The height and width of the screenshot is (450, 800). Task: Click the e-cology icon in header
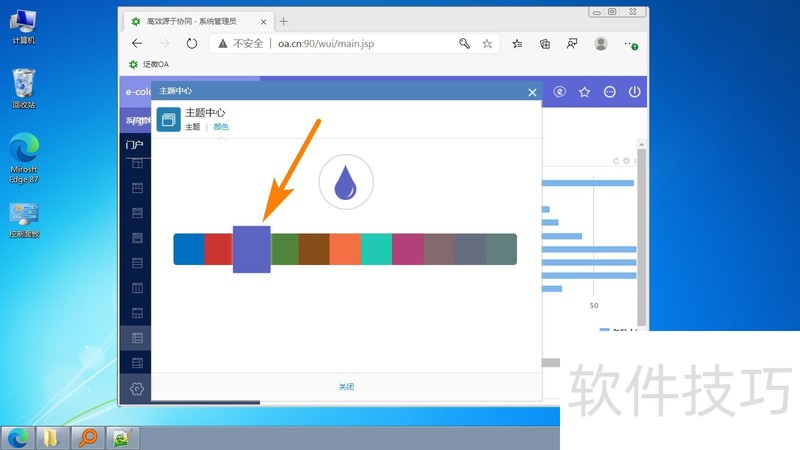pos(560,92)
